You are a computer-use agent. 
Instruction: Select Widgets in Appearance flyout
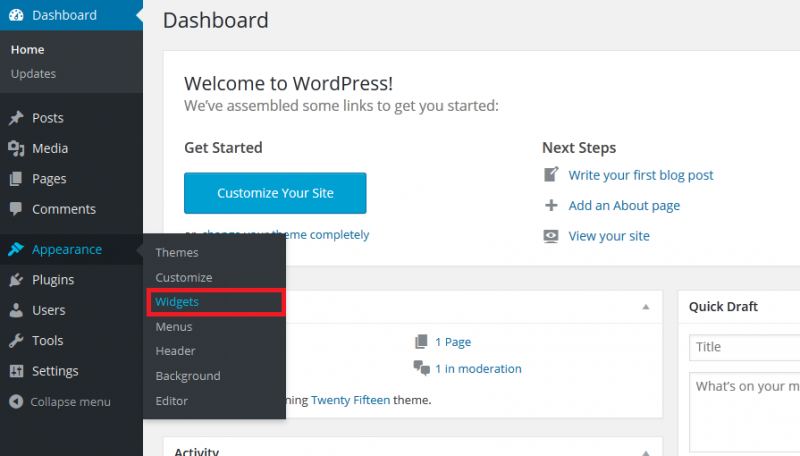(x=177, y=302)
